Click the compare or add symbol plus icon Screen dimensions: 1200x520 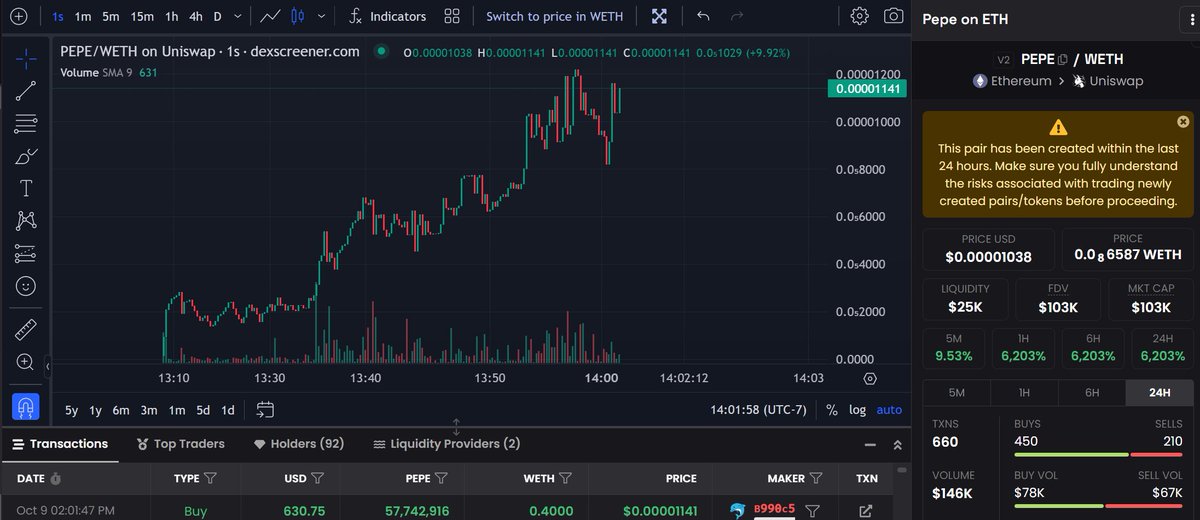(x=19, y=16)
